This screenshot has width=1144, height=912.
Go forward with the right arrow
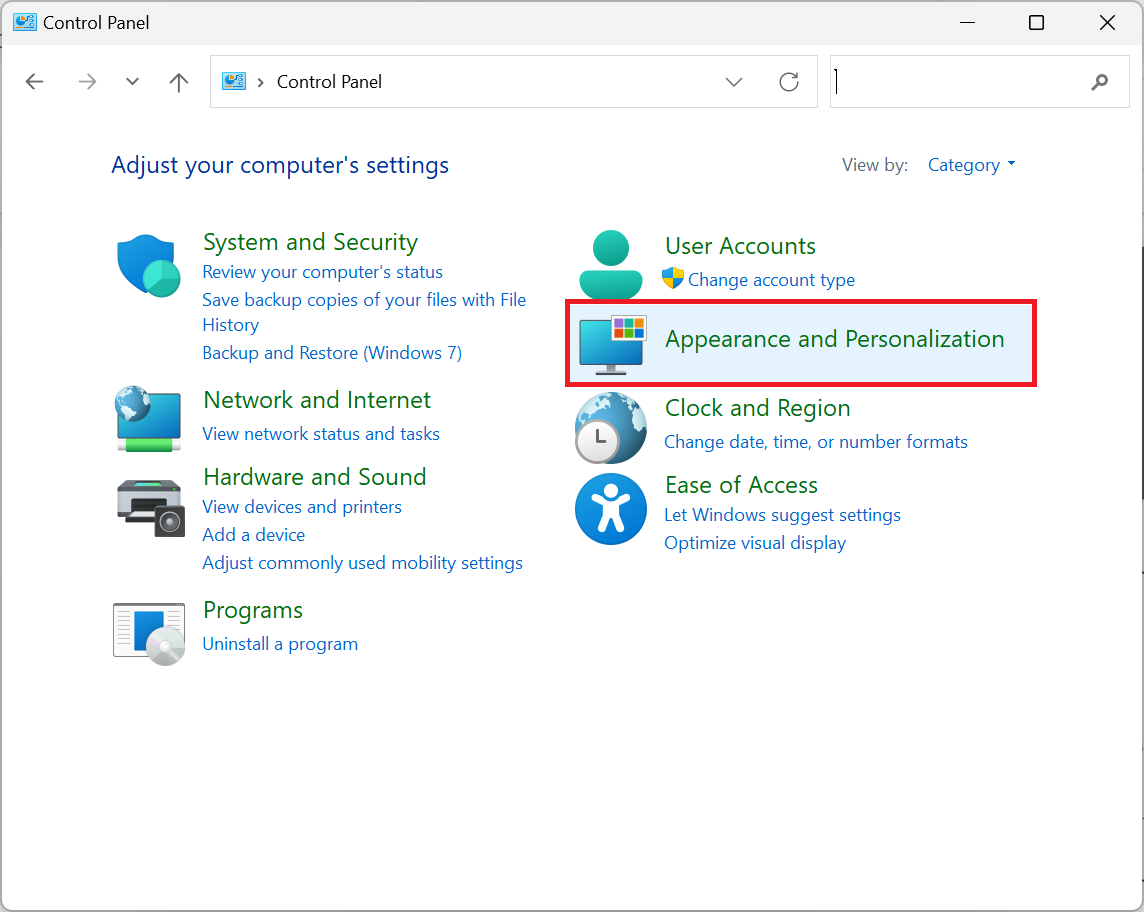pyautogui.click(x=87, y=82)
